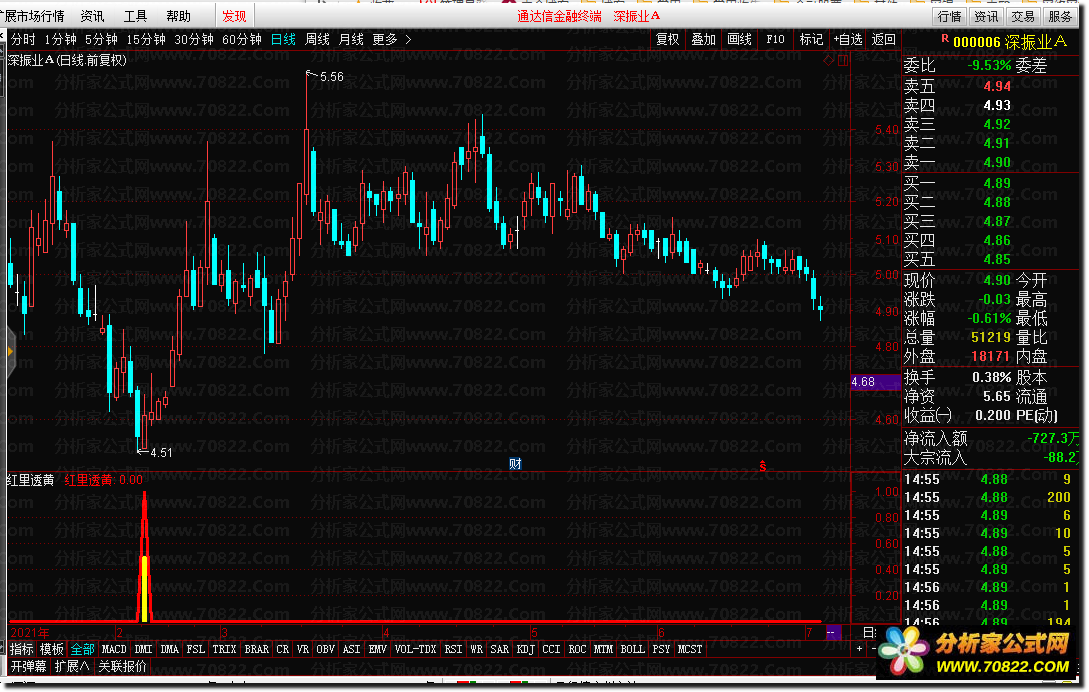Select the 全部 indicator tab
This screenshot has height=692, width=1089.
[x=83, y=649]
